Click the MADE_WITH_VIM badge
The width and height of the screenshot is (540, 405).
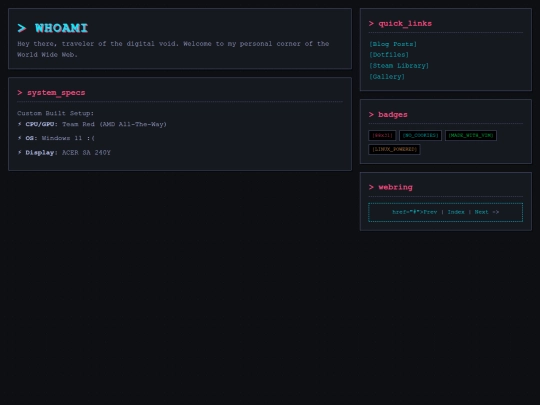471,135
